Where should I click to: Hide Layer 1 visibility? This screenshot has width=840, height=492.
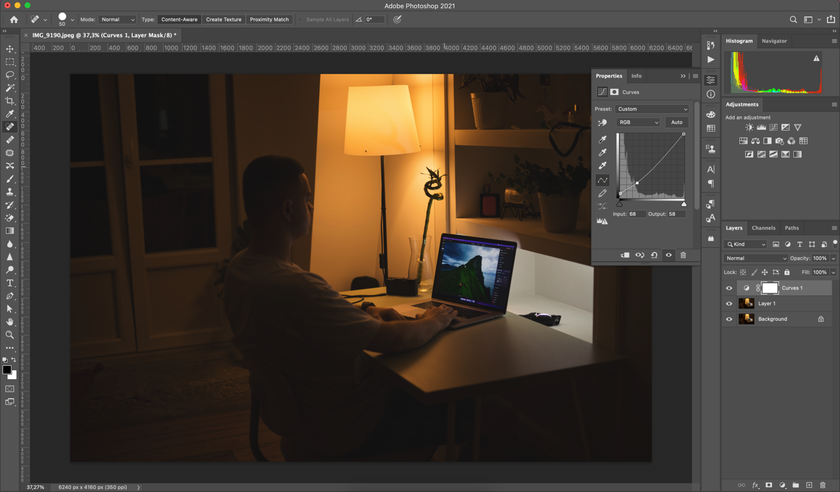[729, 303]
